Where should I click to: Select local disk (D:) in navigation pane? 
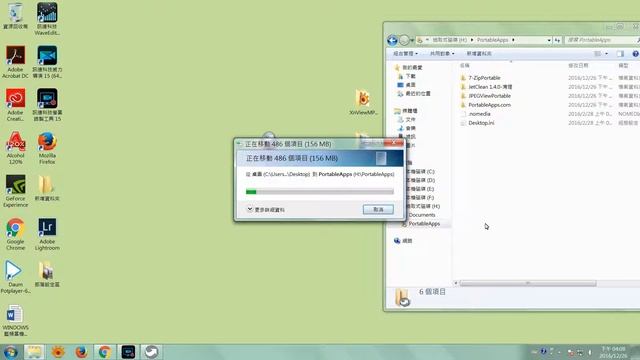point(420,180)
